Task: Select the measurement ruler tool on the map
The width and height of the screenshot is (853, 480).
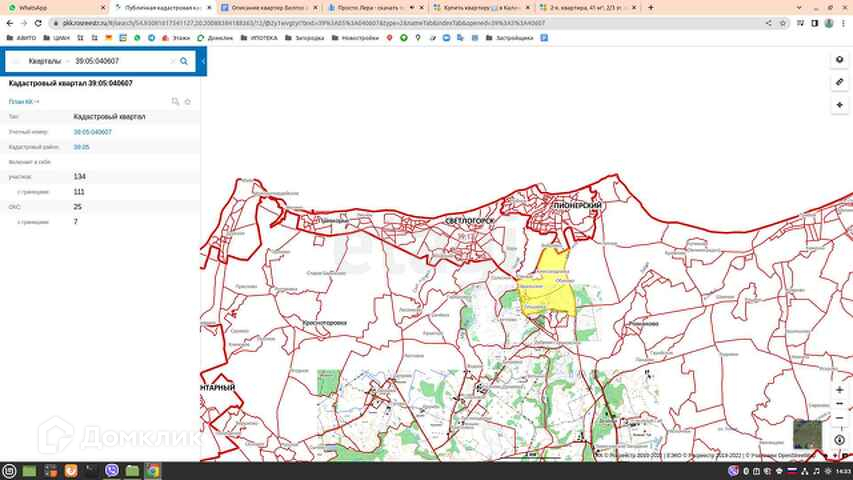Action: click(x=839, y=82)
